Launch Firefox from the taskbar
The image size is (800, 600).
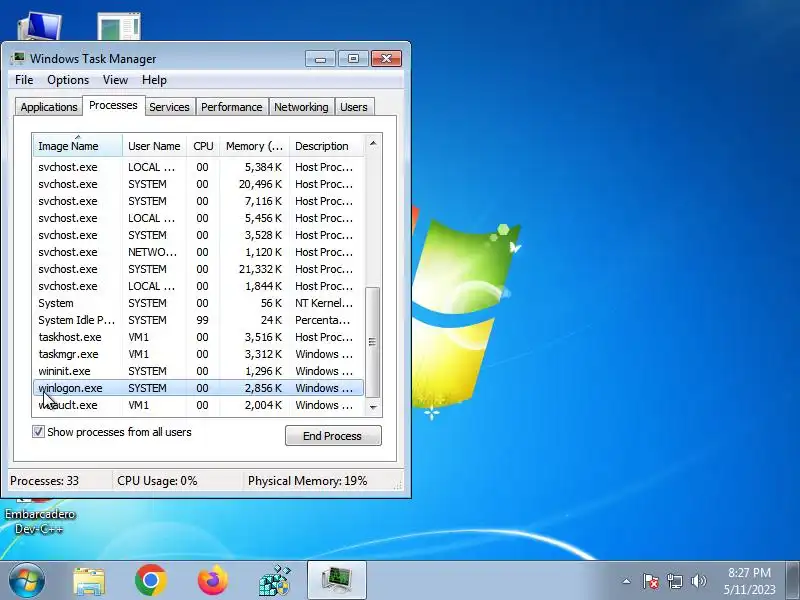pyautogui.click(x=212, y=580)
